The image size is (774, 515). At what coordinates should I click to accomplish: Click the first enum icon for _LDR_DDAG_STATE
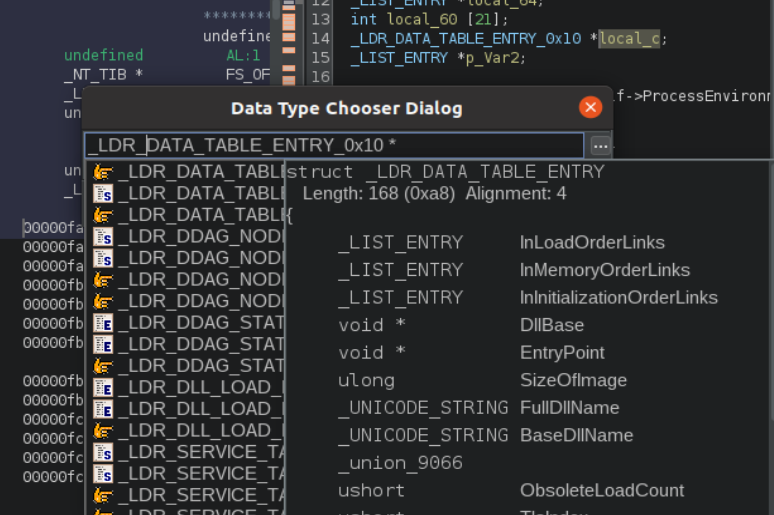pyautogui.click(x=103, y=322)
